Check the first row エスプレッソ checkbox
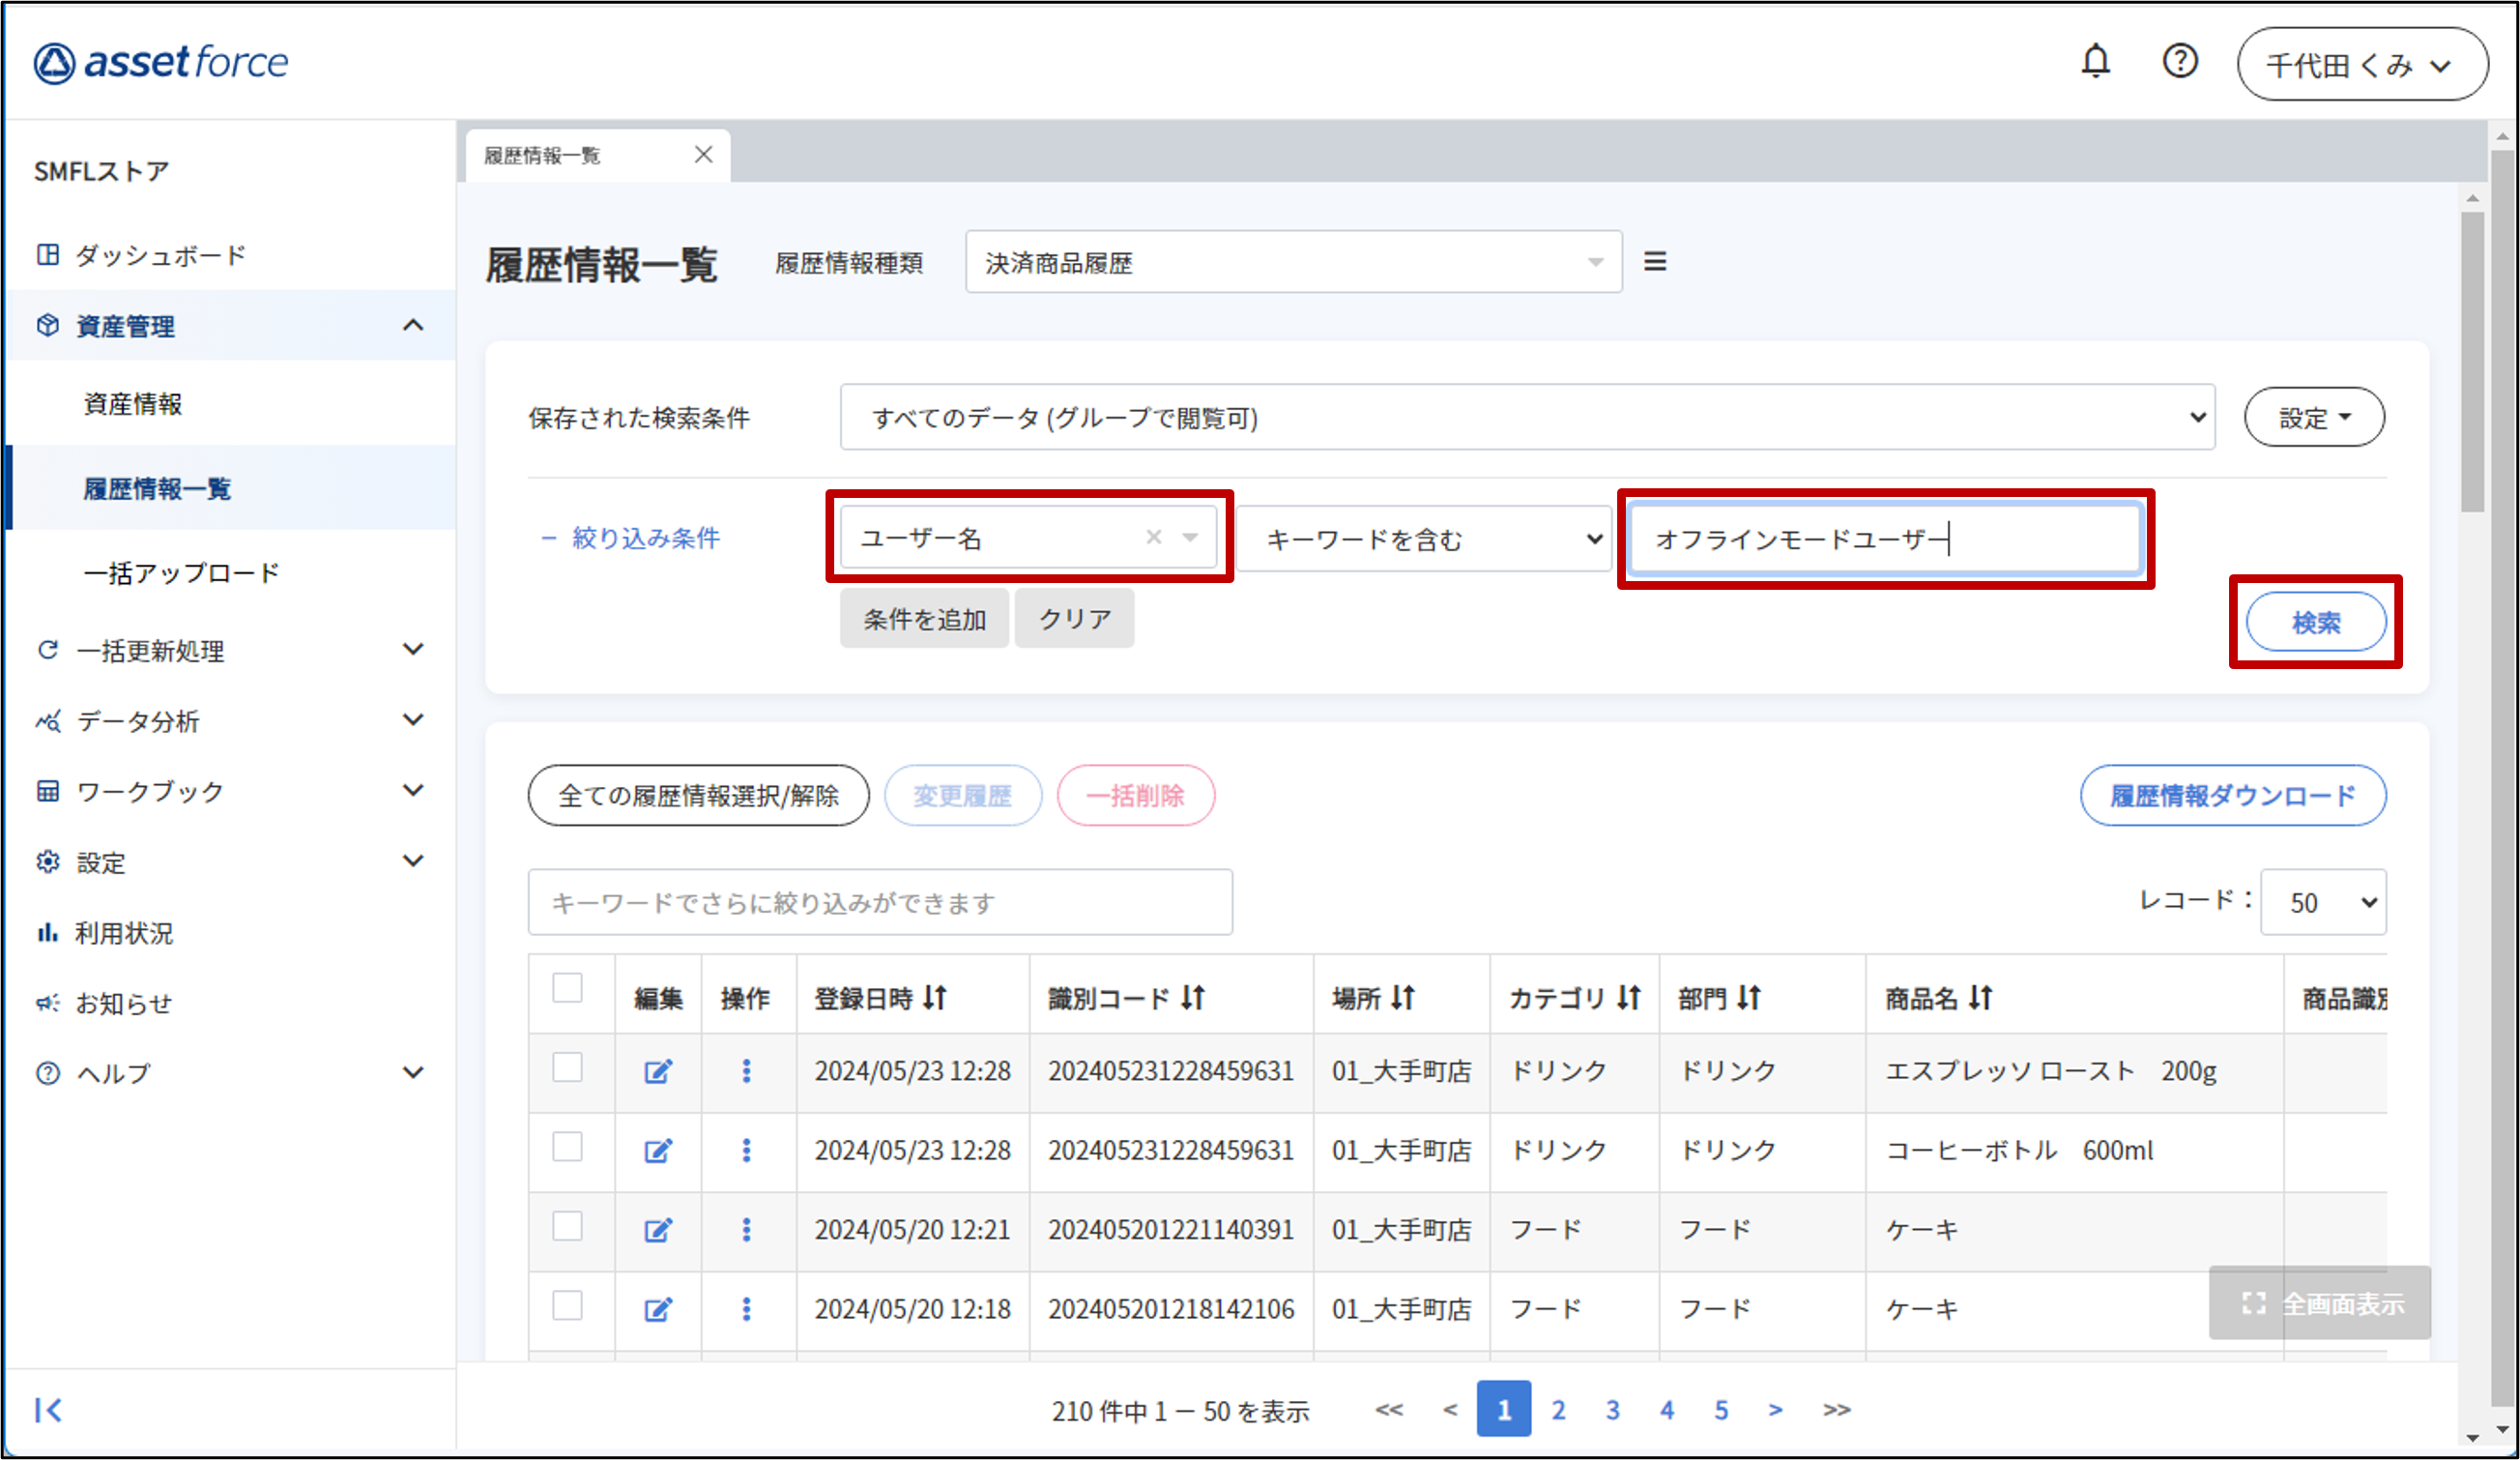Image resolution: width=2520 pixels, height=1460 pixels. [567, 1068]
